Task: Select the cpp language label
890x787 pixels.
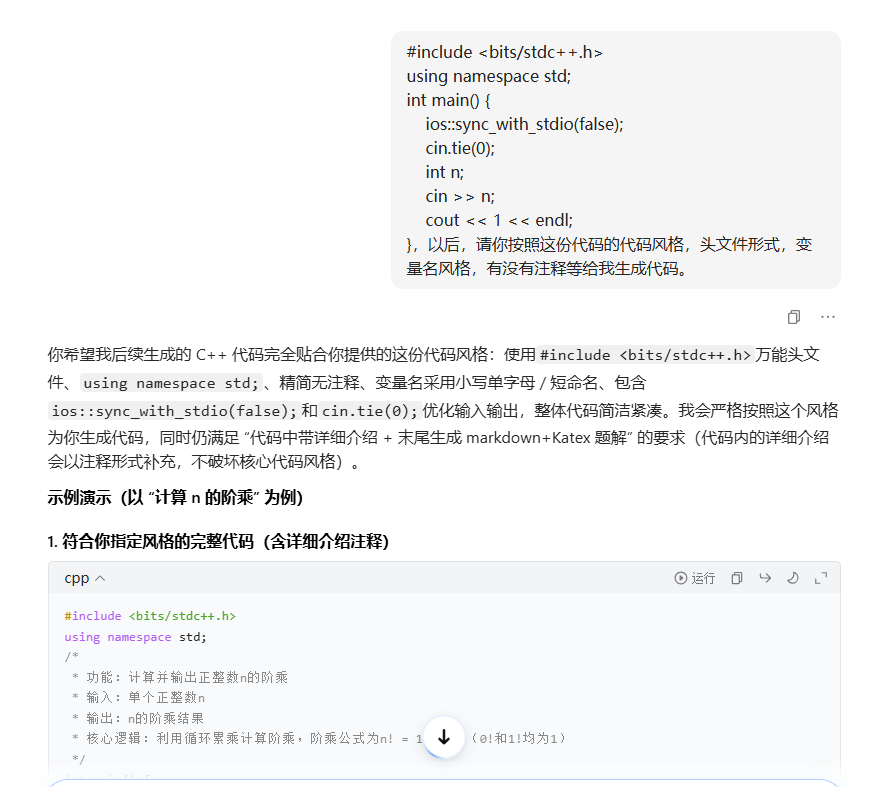Action: point(78,578)
